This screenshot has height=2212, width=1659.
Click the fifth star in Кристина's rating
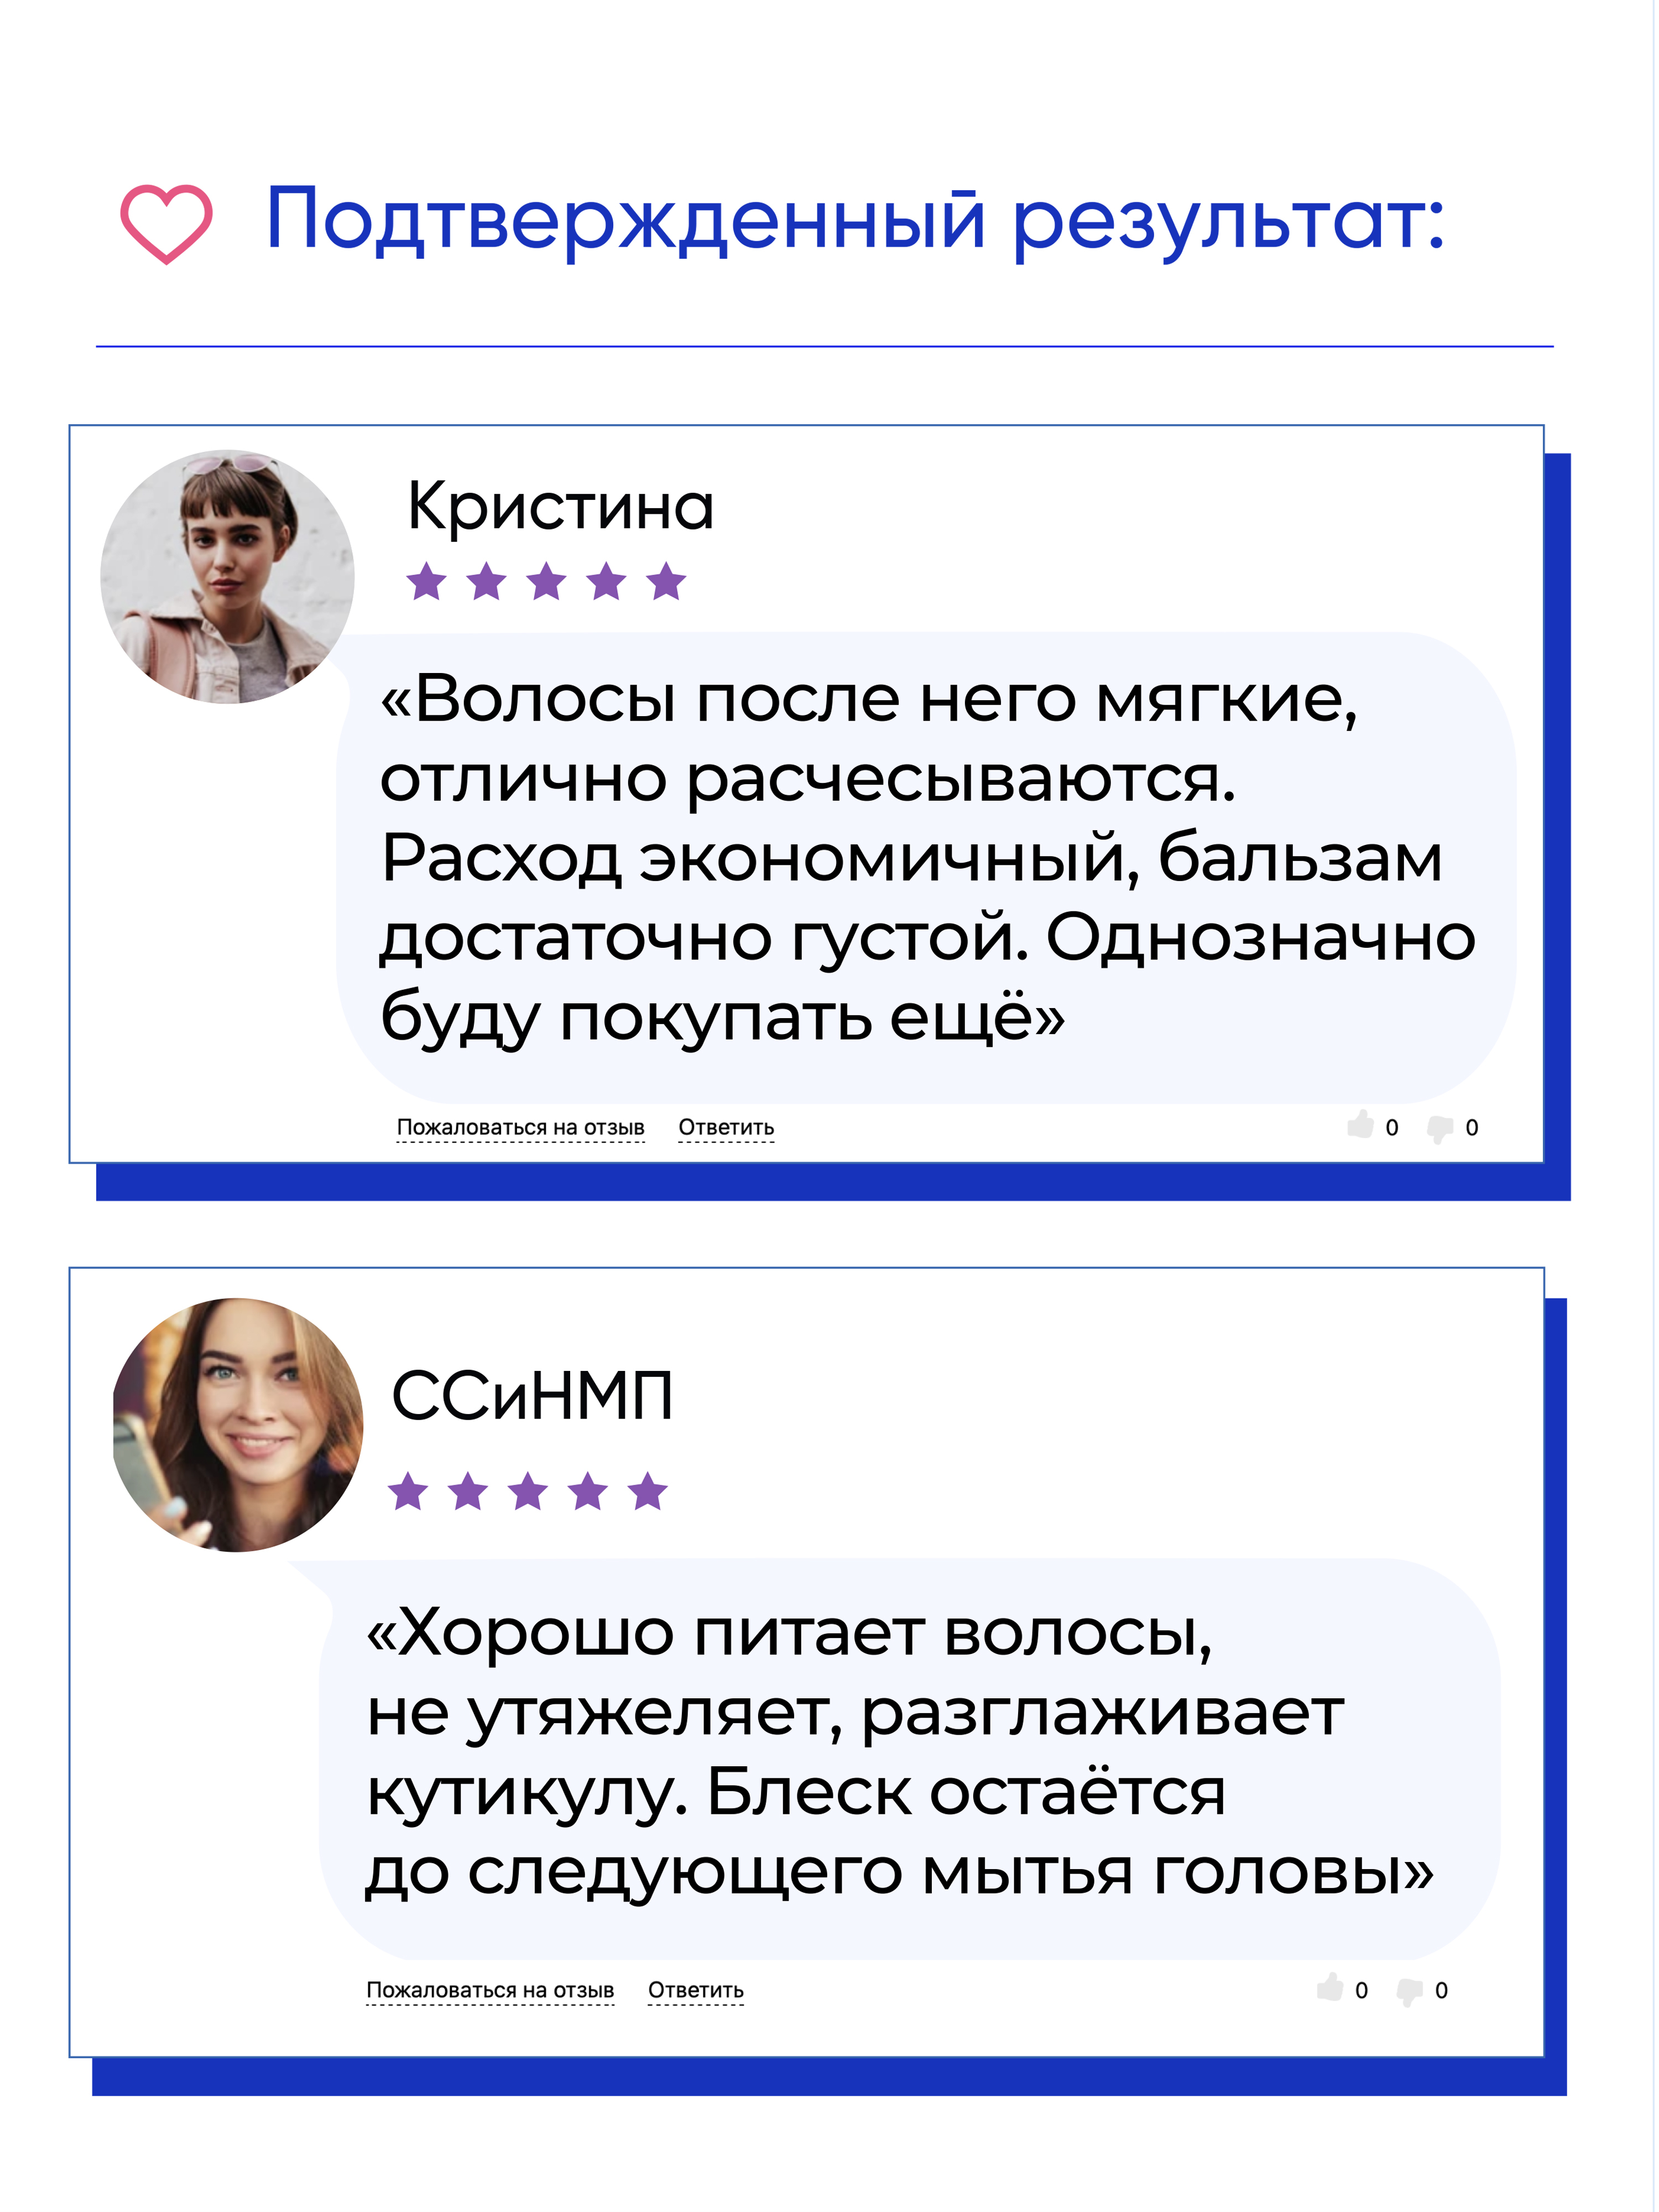[666, 581]
